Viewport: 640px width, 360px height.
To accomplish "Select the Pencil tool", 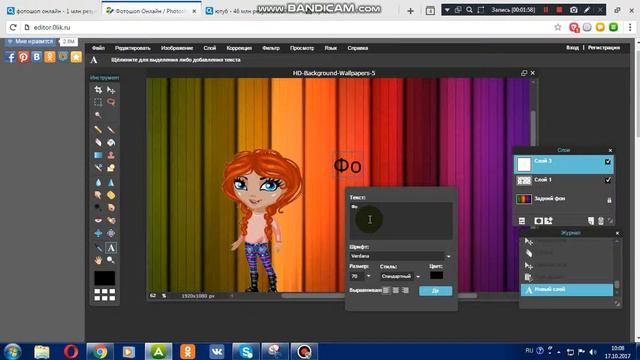I will pos(98,130).
